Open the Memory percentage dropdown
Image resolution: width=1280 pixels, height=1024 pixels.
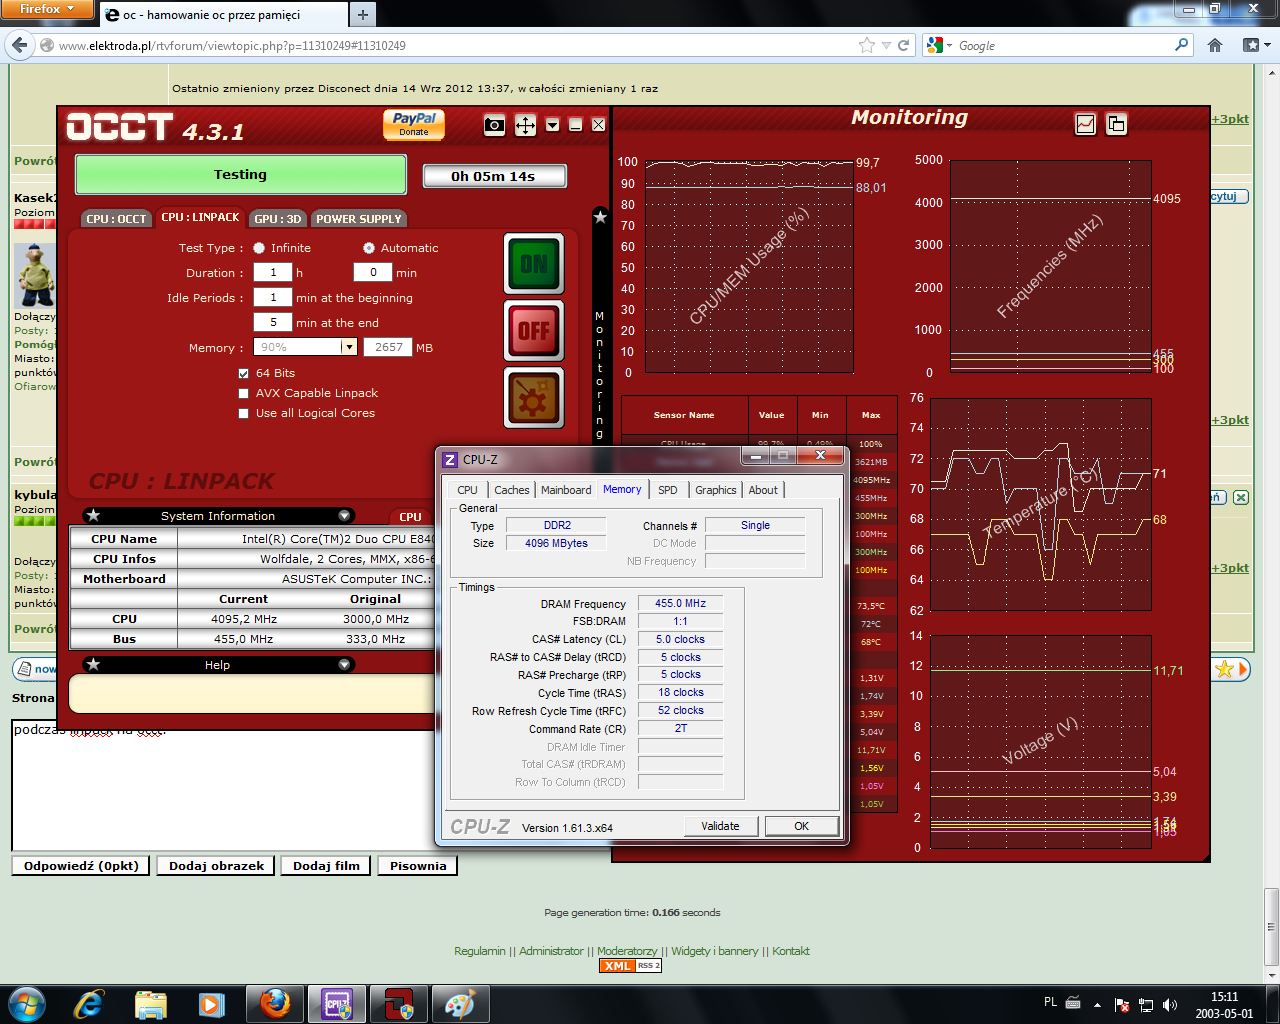[349, 347]
